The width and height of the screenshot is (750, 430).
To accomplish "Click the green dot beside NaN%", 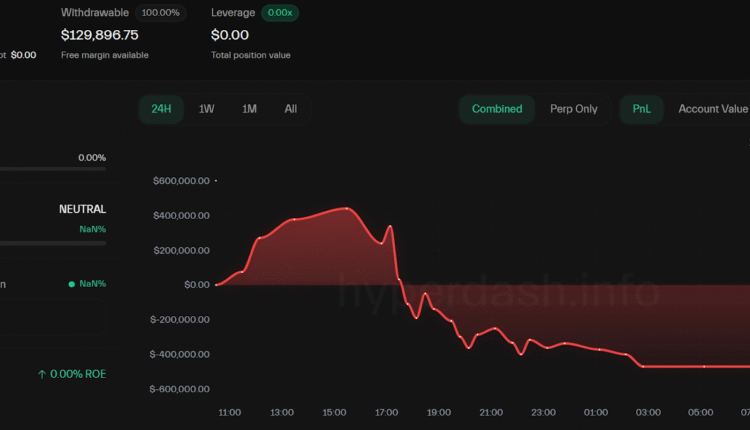I will click(x=71, y=284).
